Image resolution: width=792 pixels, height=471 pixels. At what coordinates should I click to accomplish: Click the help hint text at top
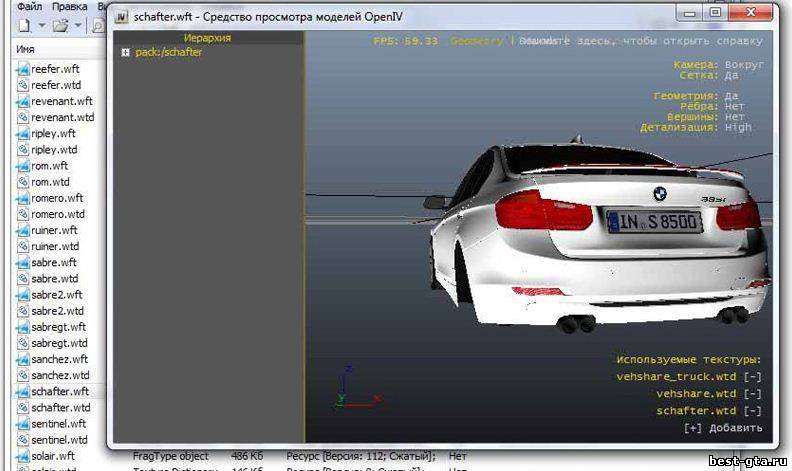pyautogui.click(x=640, y=41)
